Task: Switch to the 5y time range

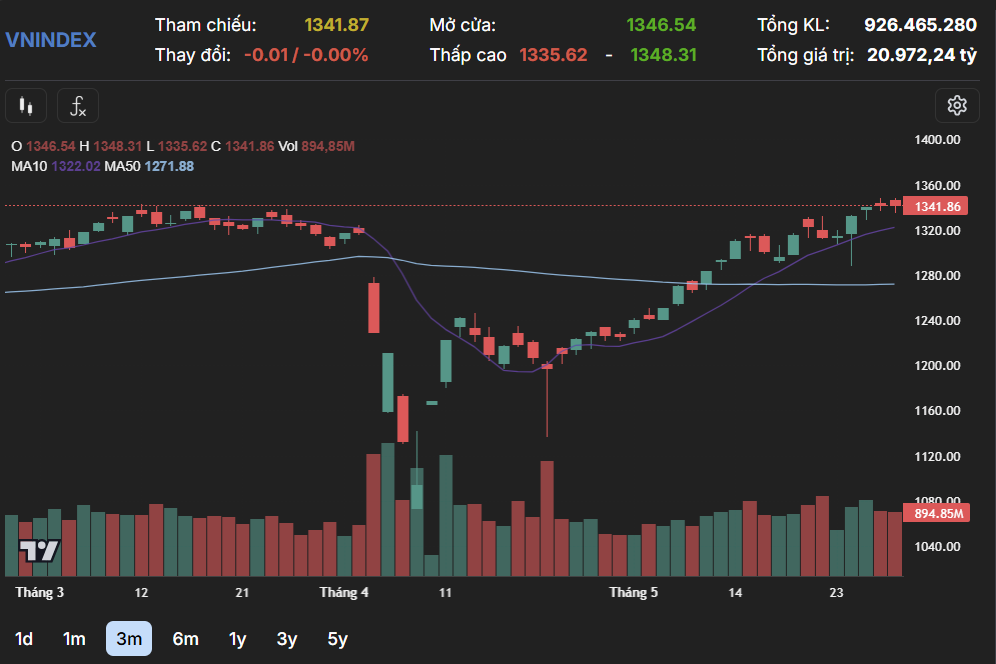Action: (x=337, y=639)
